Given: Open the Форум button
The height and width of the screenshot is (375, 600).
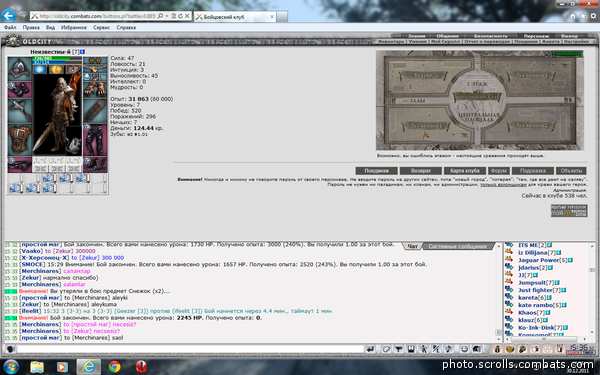Looking at the screenshot, I should pos(499,171).
